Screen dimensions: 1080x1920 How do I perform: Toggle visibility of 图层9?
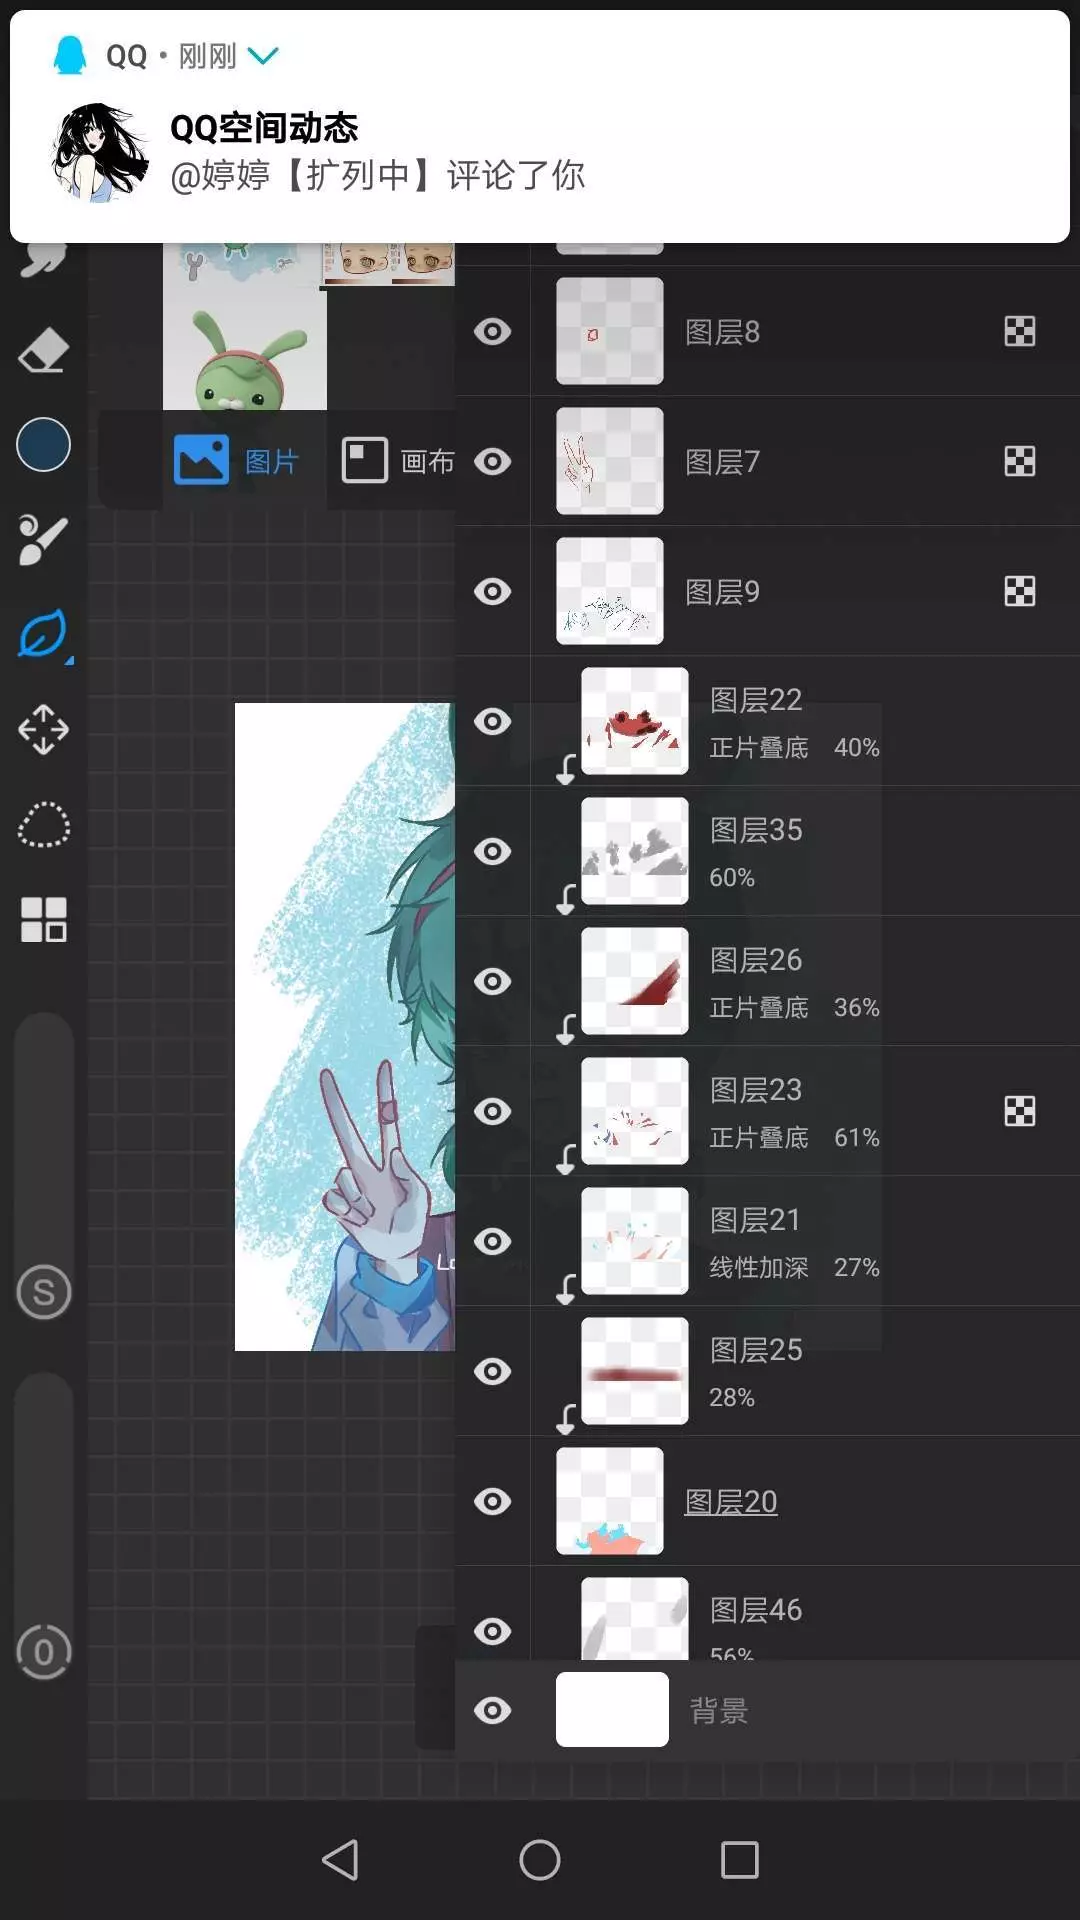click(492, 591)
